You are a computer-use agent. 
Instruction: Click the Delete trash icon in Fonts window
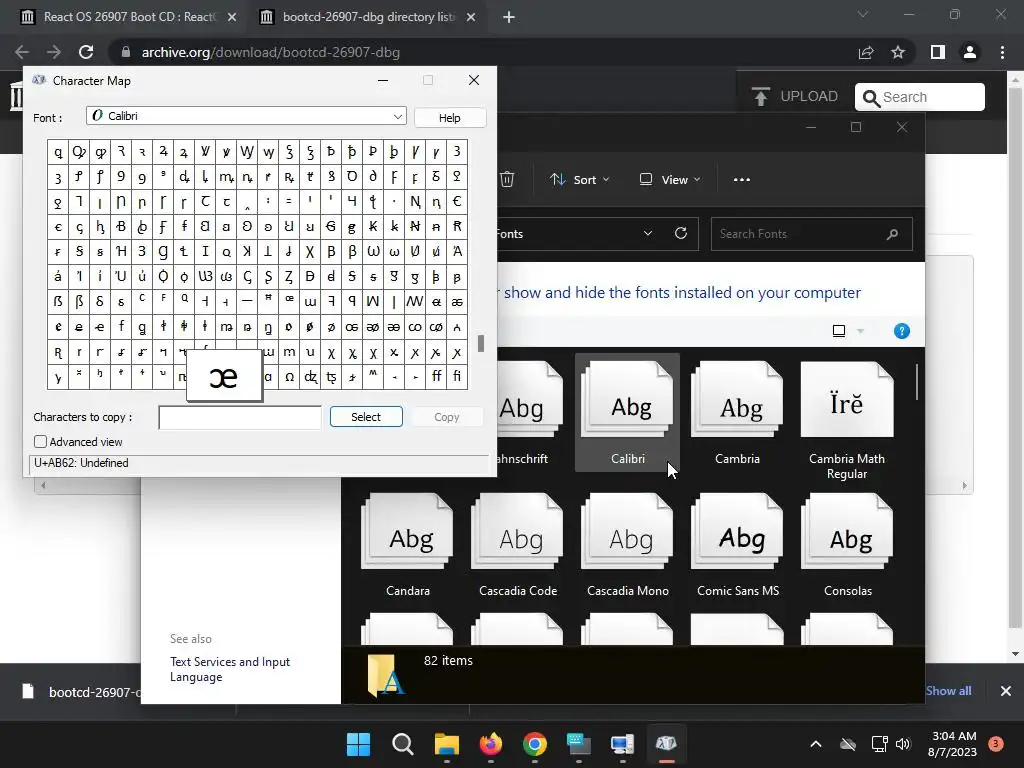[507, 179]
